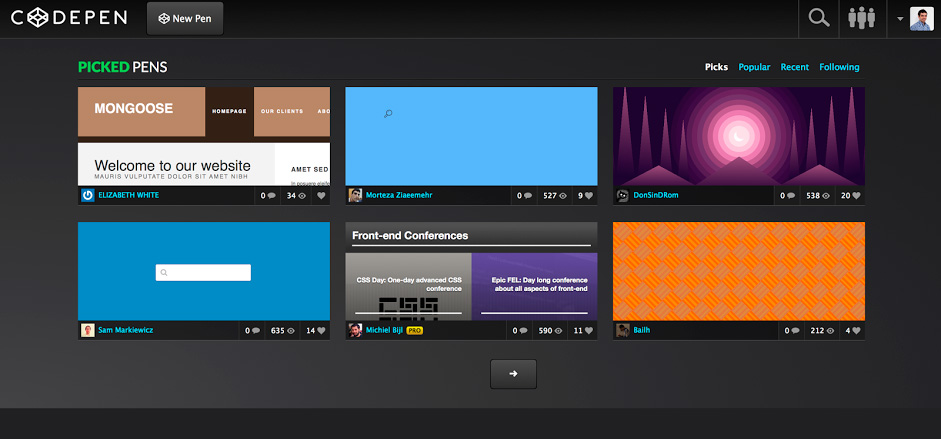The height and width of the screenshot is (439, 941).
Task: Select the Picks tab
Action: [717, 67]
